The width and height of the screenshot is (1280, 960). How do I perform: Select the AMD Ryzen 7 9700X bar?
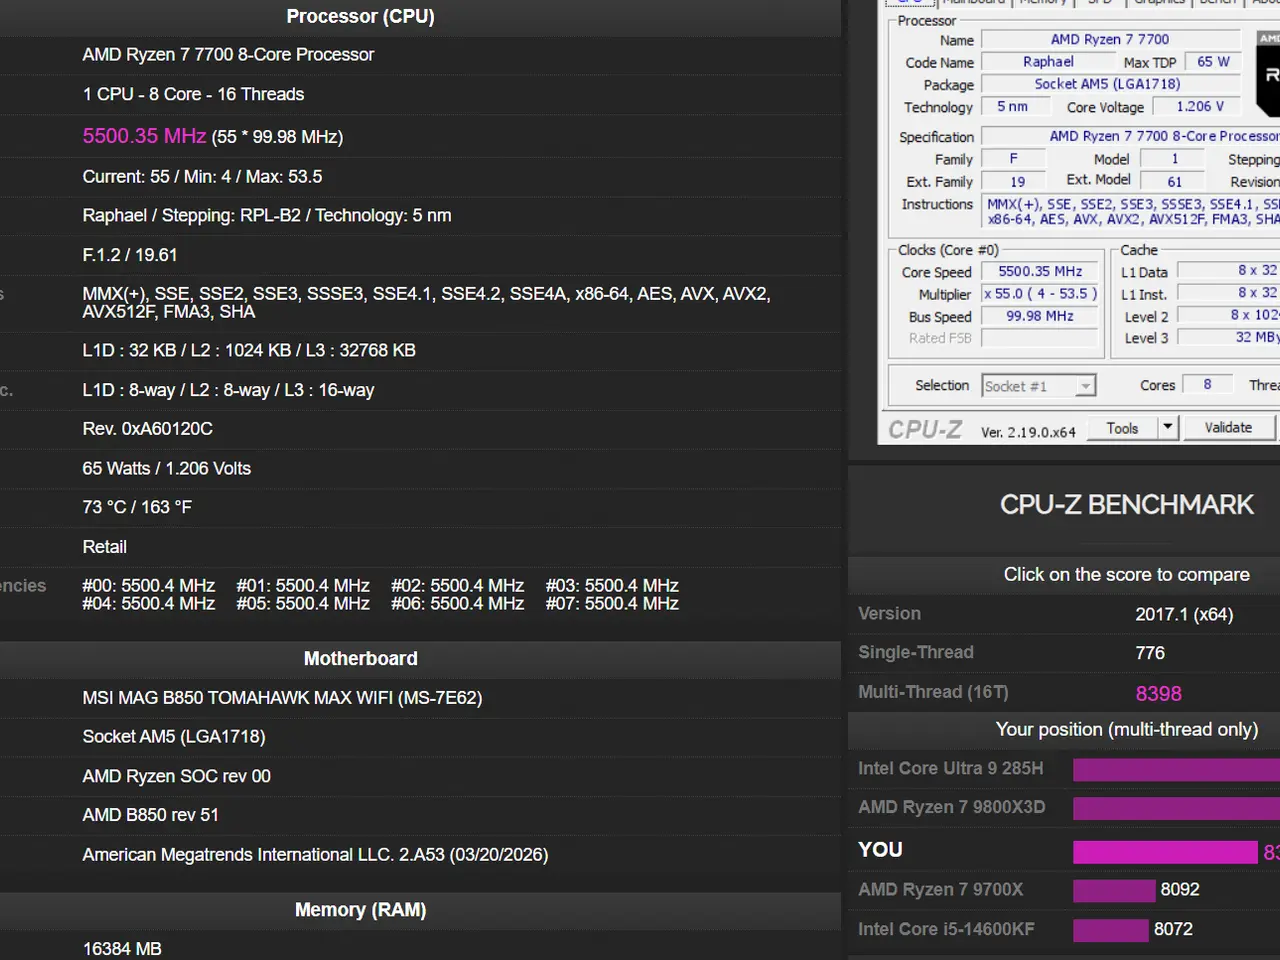tap(1114, 890)
